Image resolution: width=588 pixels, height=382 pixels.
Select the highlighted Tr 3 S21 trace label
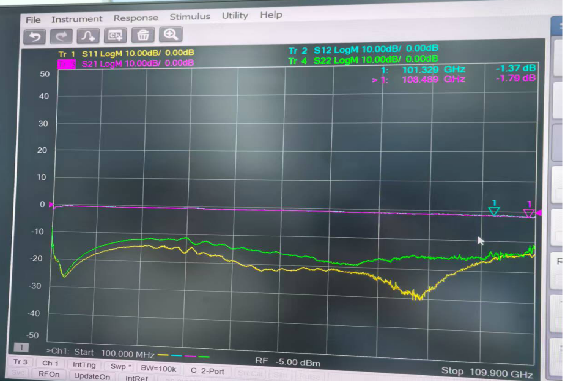(x=126, y=63)
